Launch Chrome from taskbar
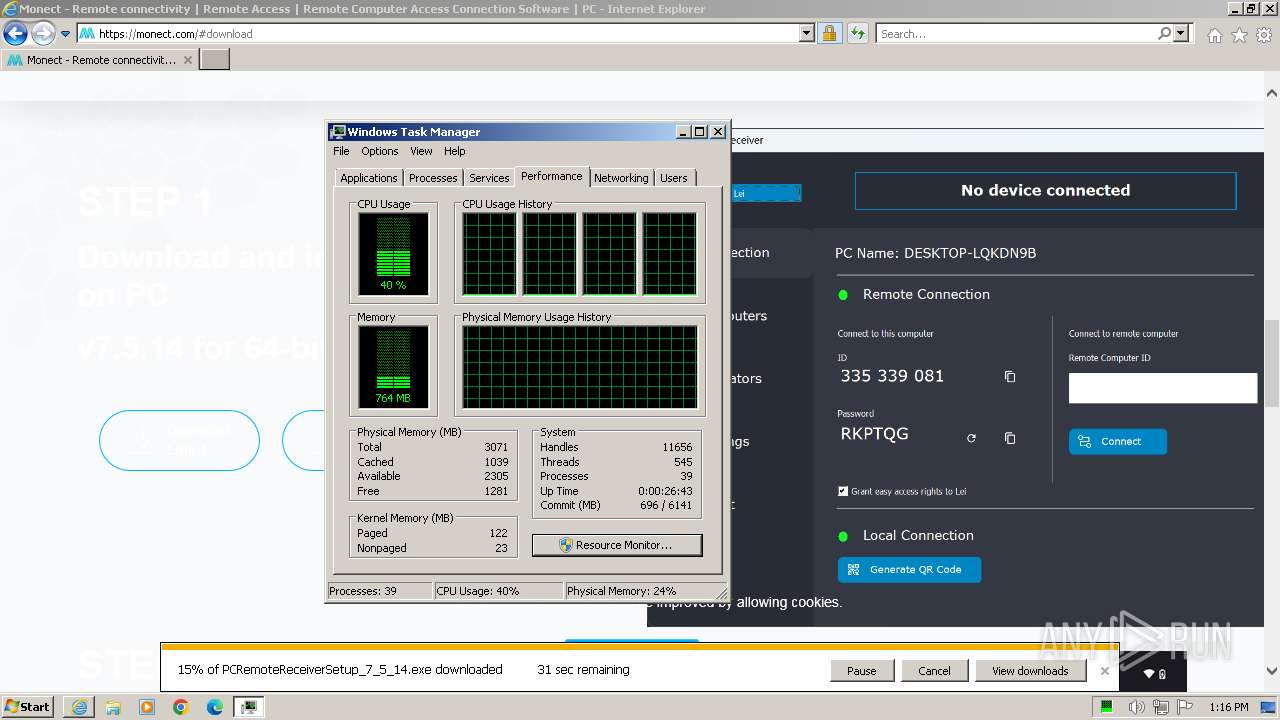Viewport: 1280px width, 720px height. coord(181,707)
